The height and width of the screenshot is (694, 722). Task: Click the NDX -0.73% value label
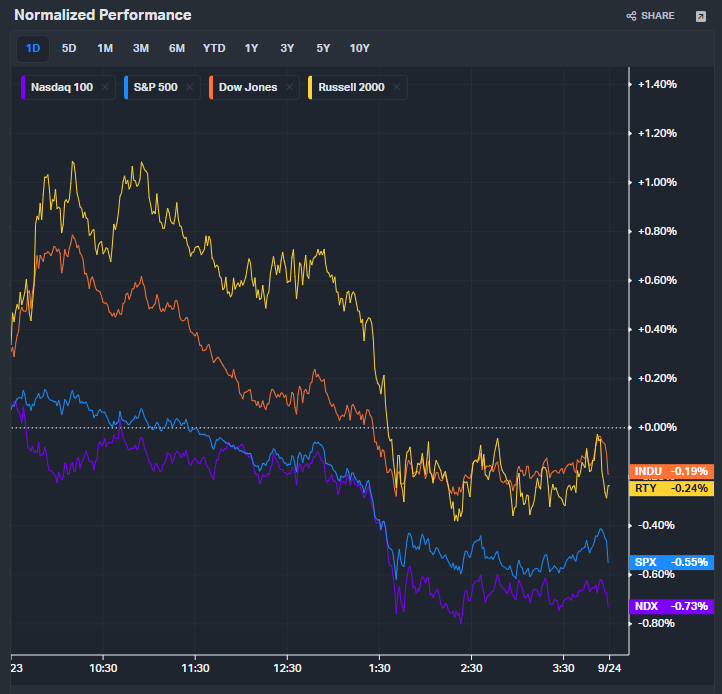[671, 606]
